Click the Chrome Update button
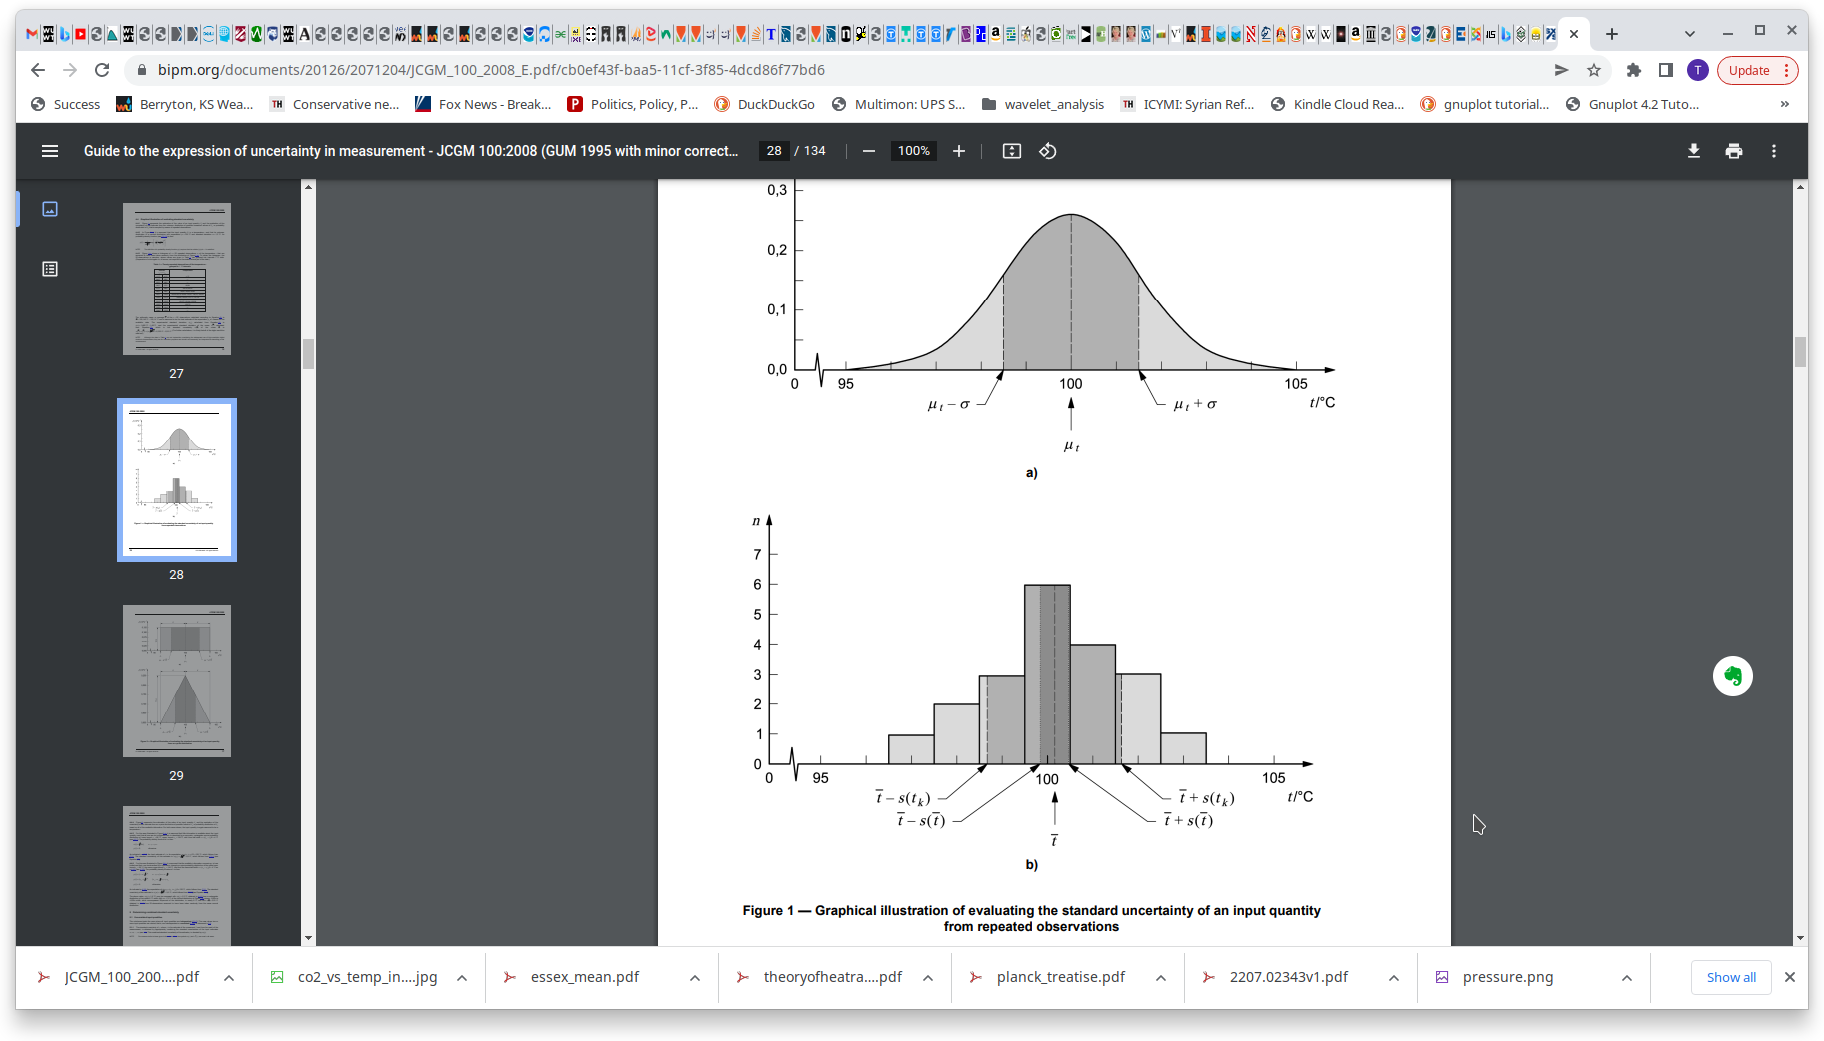1824x1041 pixels. [x=1749, y=70]
